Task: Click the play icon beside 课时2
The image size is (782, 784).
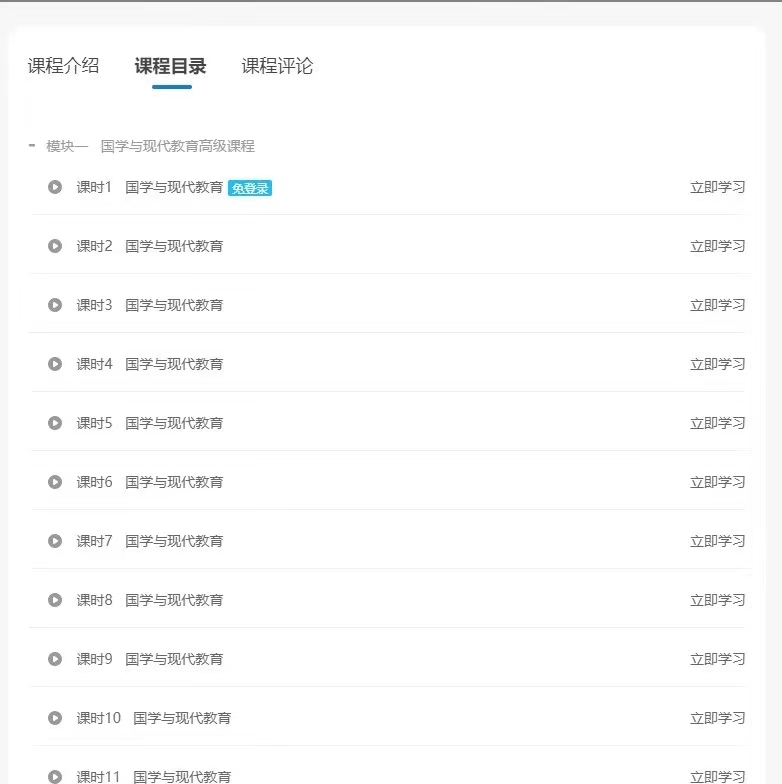Action: 55,246
